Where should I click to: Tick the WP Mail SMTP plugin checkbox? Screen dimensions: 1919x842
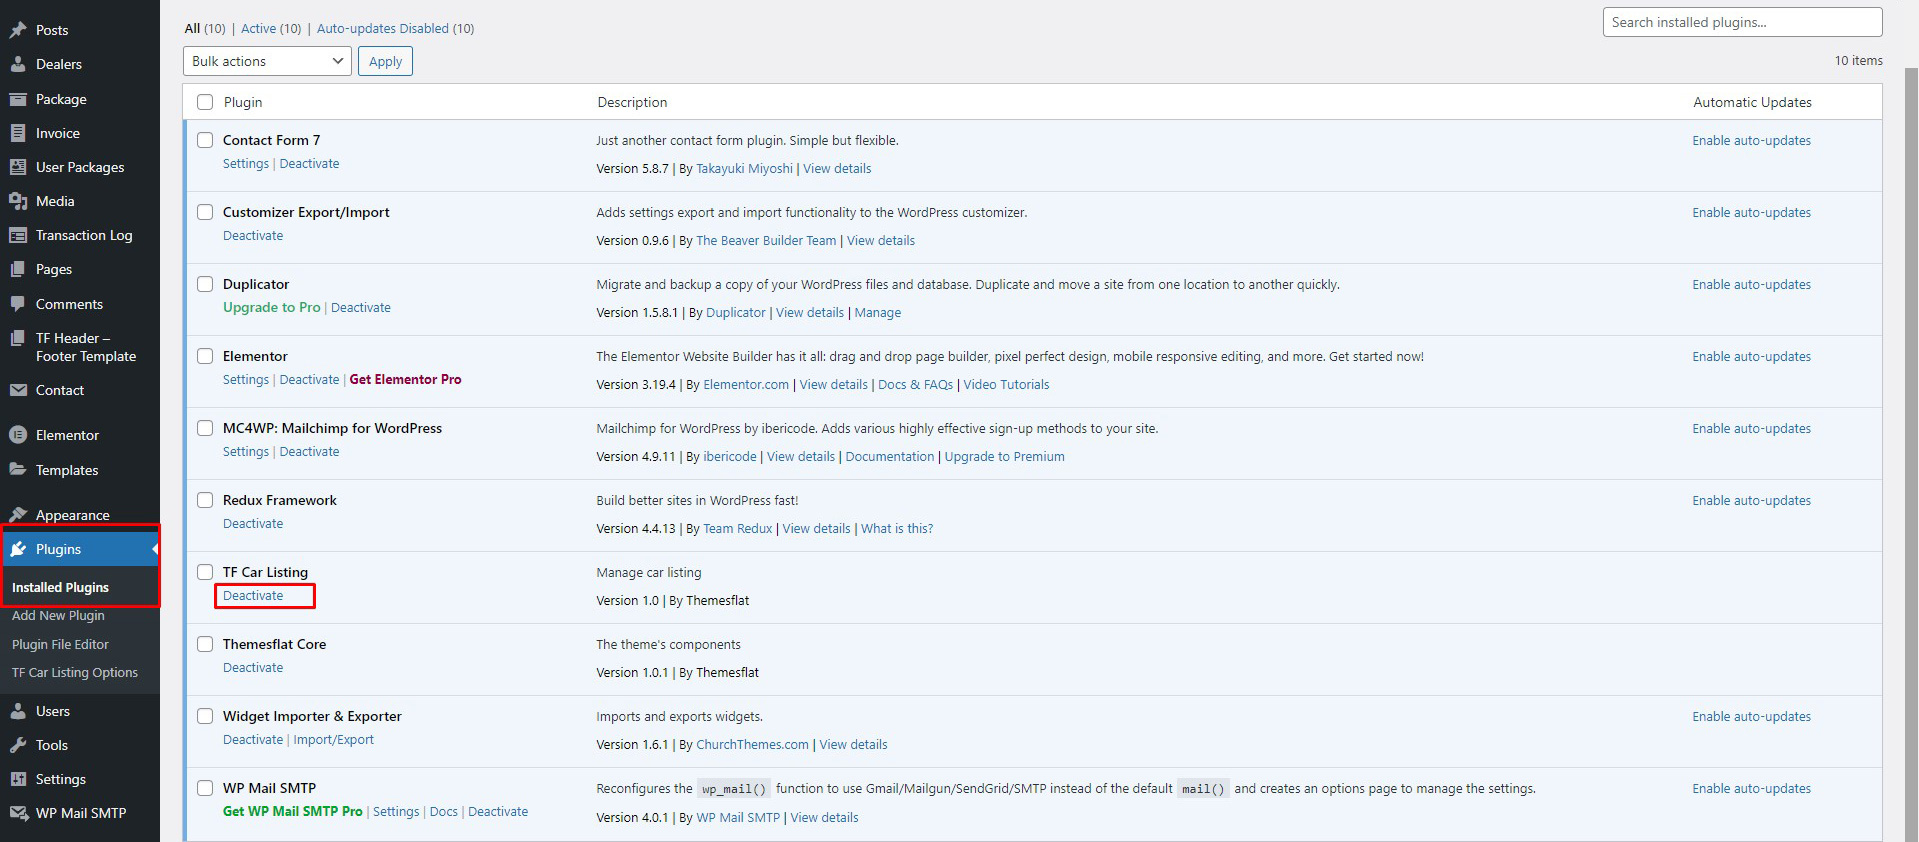coord(205,788)
